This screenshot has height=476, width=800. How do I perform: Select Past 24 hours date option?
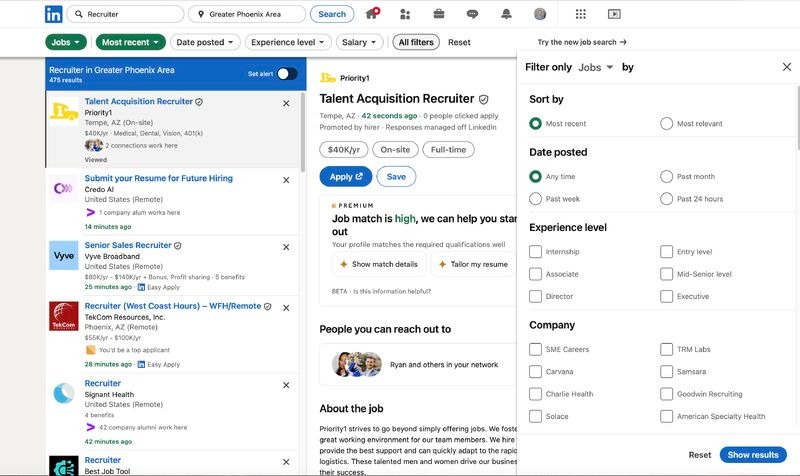click(x=666, y=199)
